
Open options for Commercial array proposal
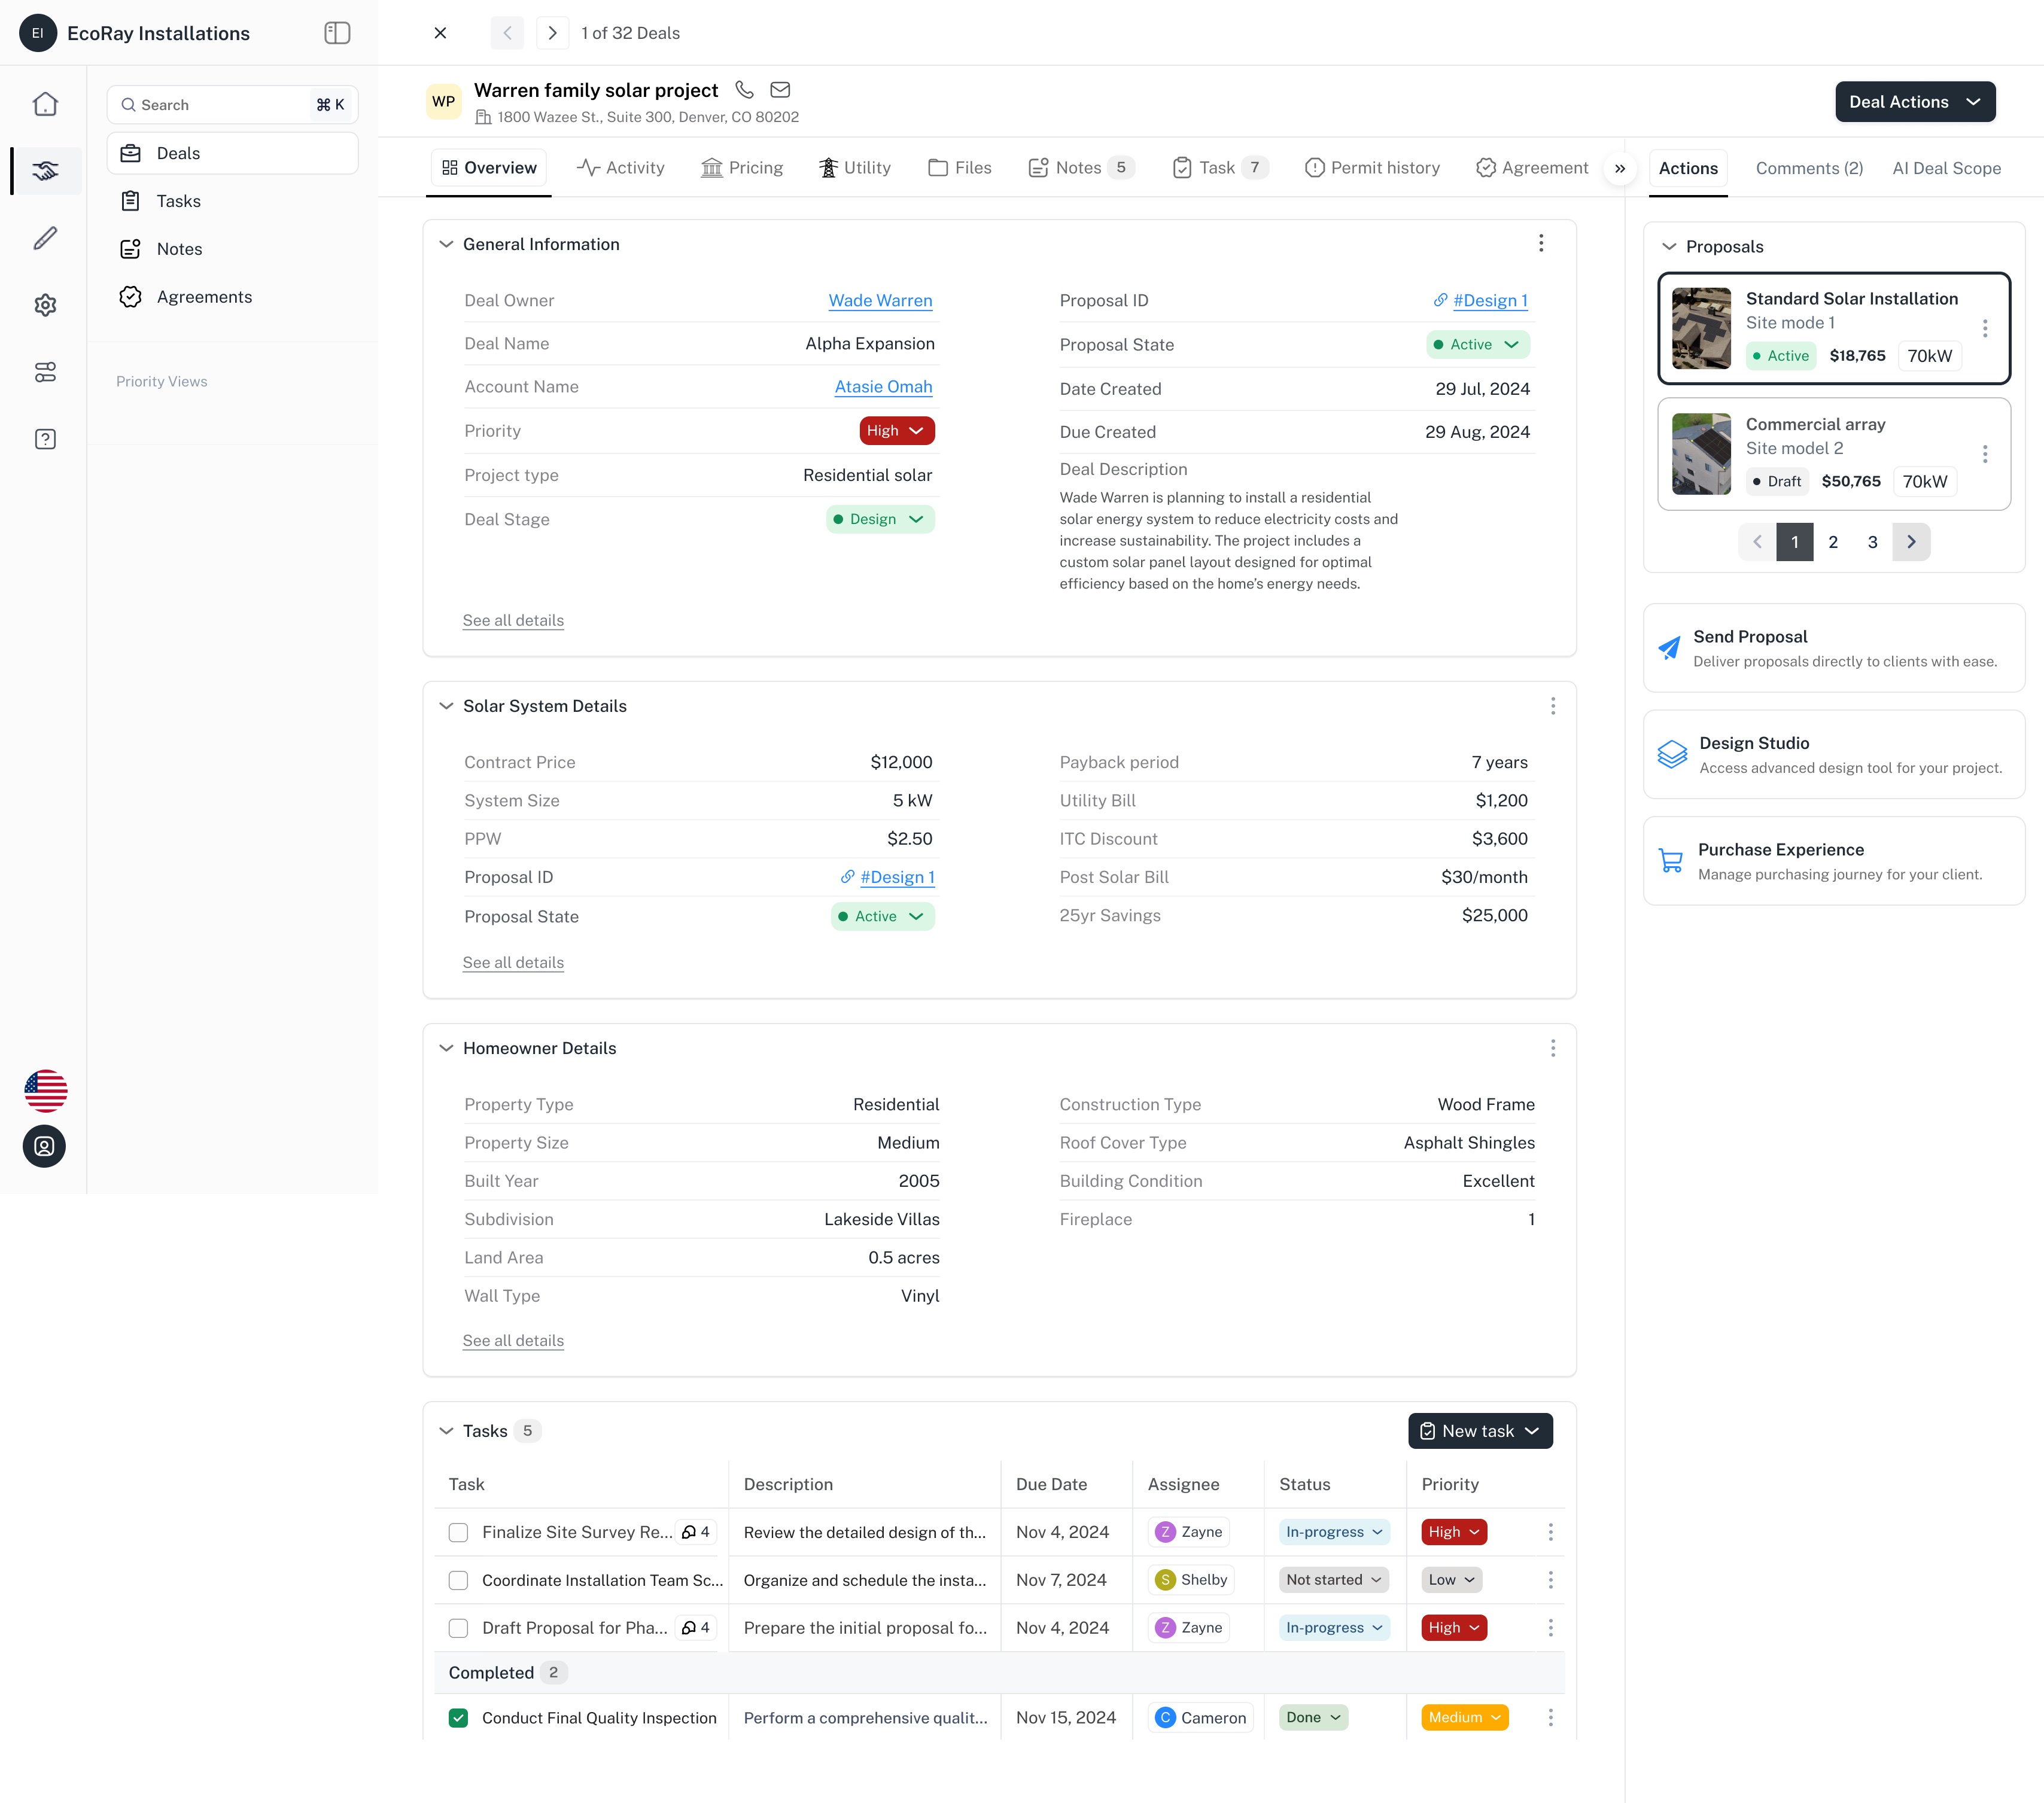(1985, 454)
